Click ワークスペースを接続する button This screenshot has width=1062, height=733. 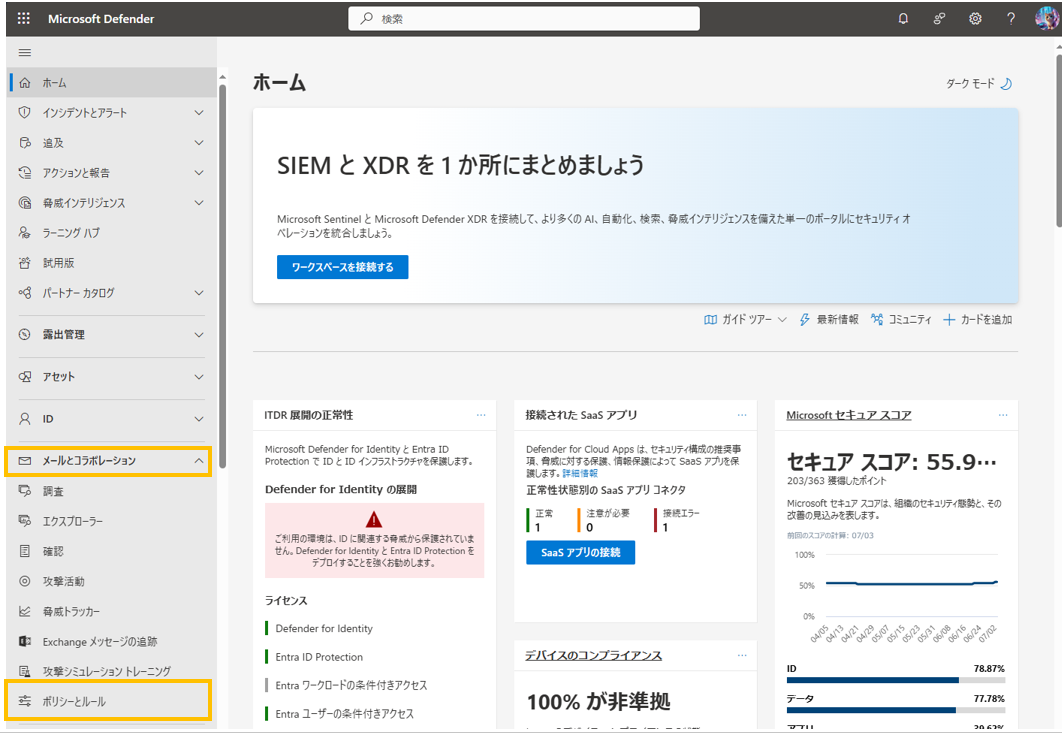[x=343, y=267]
